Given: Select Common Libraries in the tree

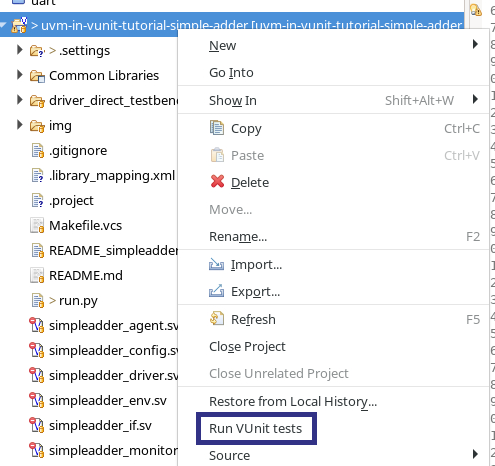Looking at the screenshot, I should coord(104,76).
